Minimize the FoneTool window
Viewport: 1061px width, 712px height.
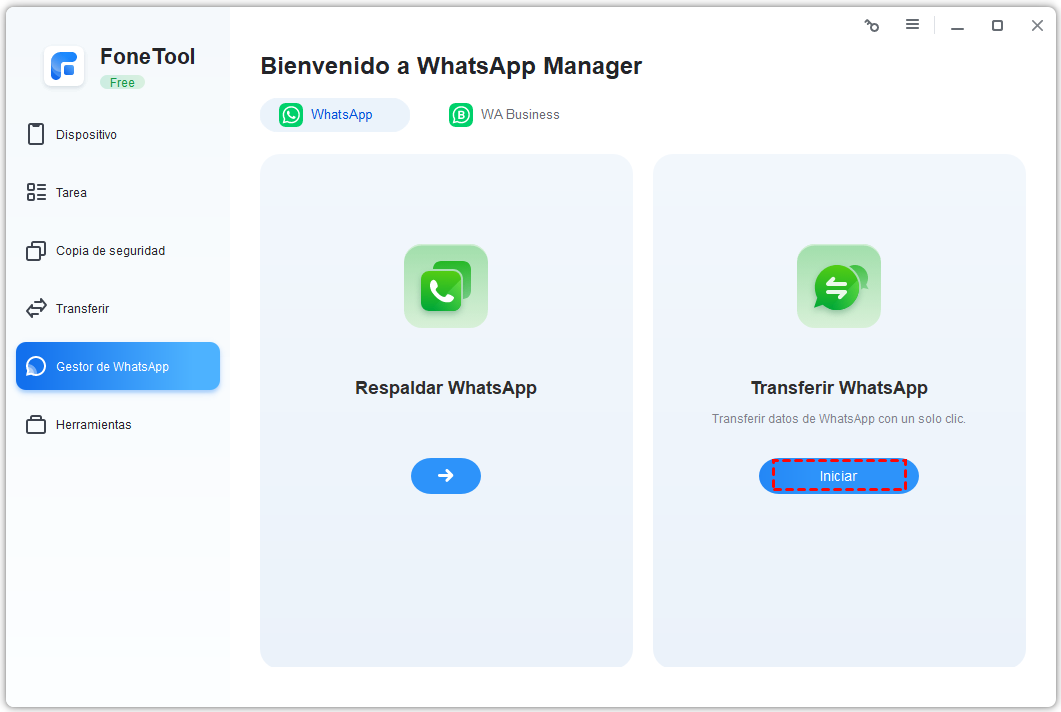pyautogui.click(x=957, y=26)
